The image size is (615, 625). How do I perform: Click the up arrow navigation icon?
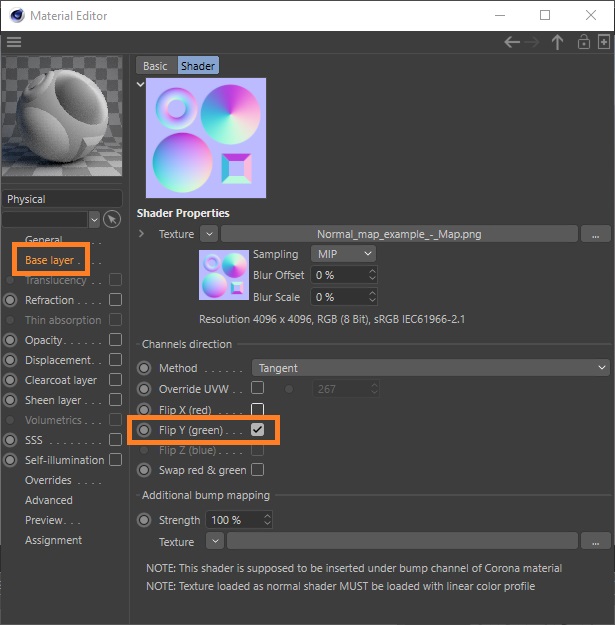click(557, 42)
